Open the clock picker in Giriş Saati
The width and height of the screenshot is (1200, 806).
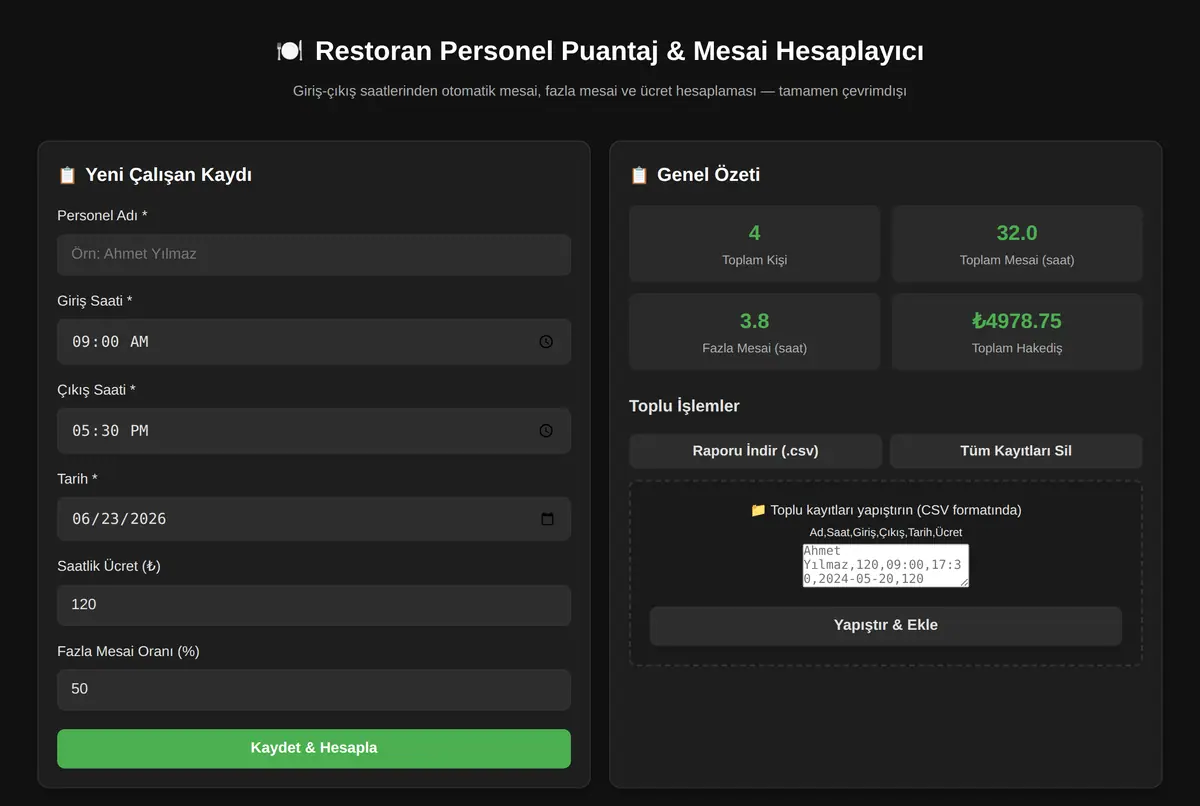[546, 342]
